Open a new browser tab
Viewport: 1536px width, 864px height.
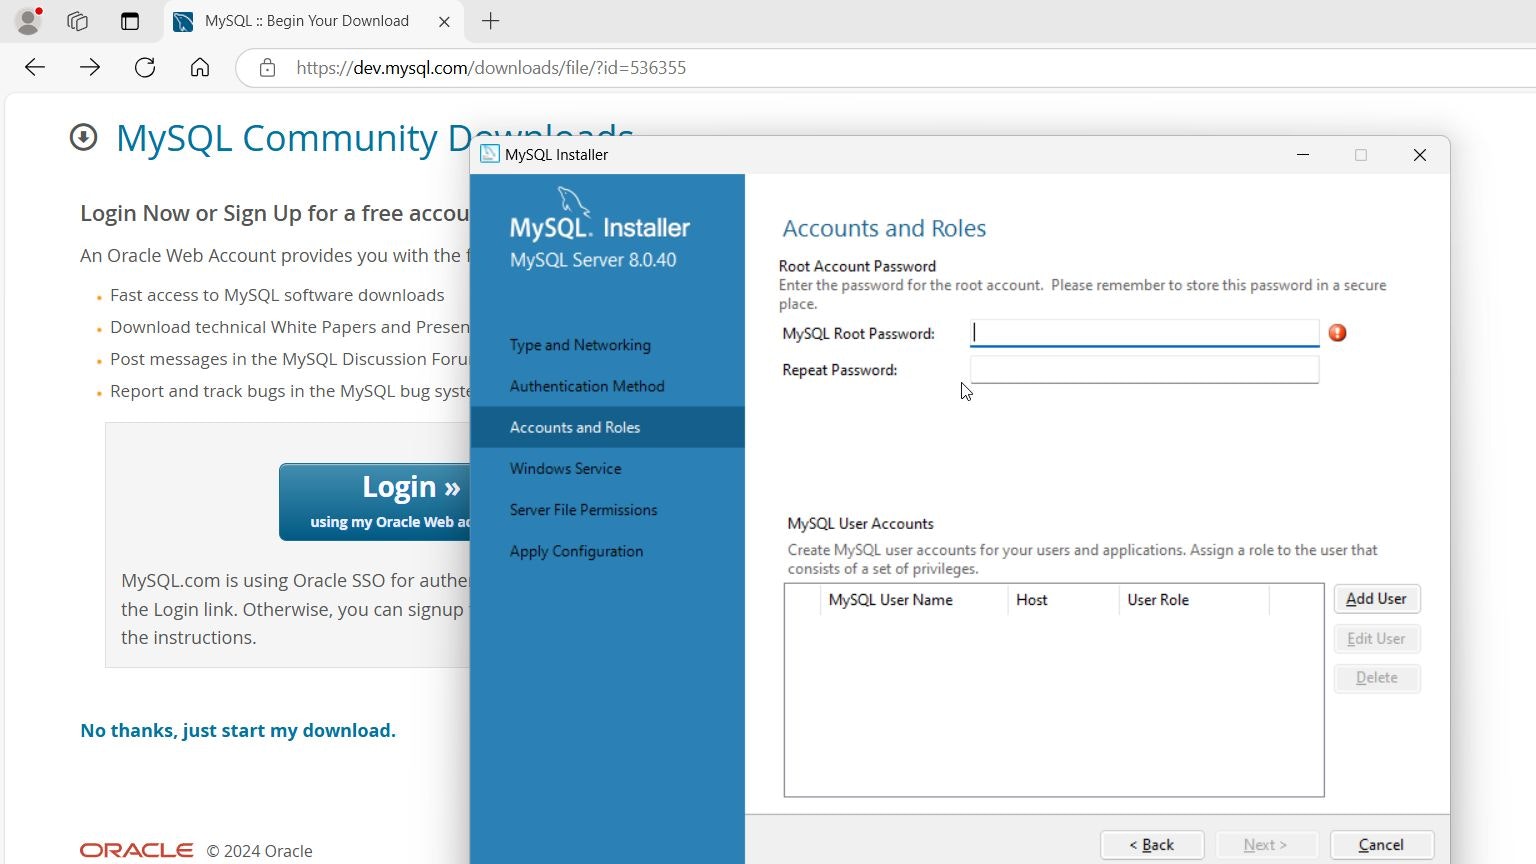pos(490,21)
